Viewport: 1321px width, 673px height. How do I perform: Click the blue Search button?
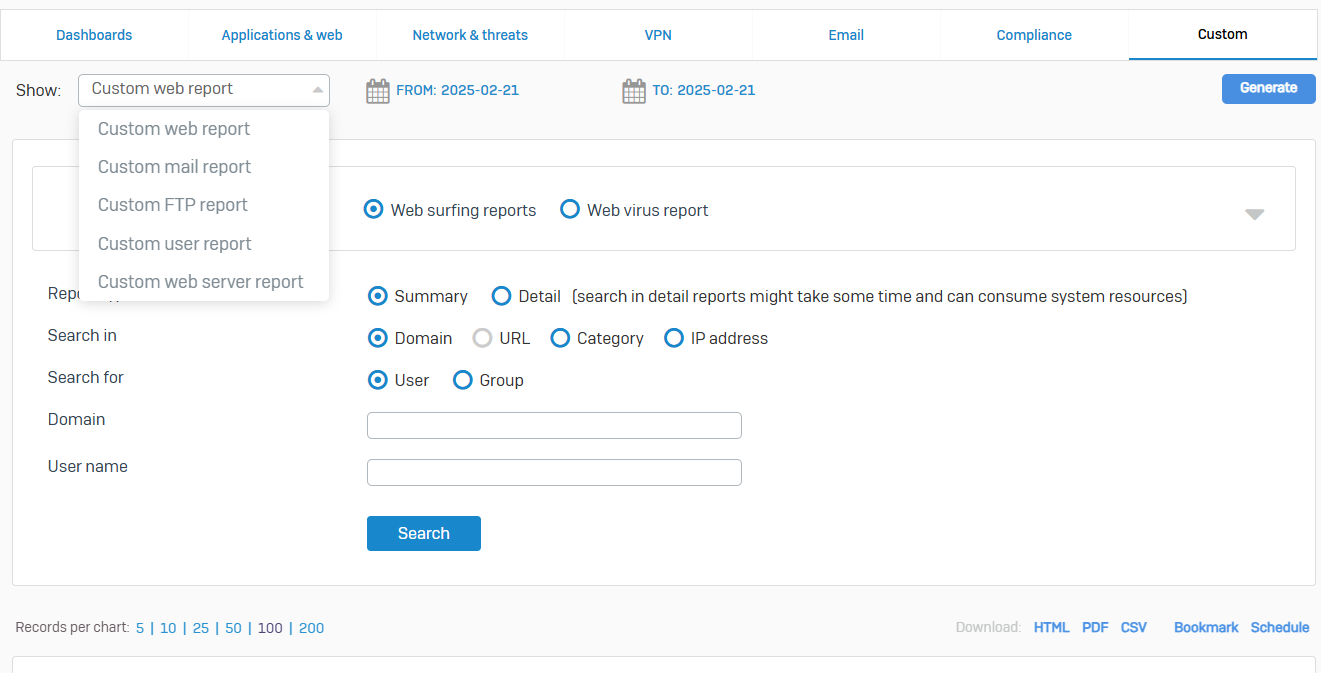click(x=423, y=533)
